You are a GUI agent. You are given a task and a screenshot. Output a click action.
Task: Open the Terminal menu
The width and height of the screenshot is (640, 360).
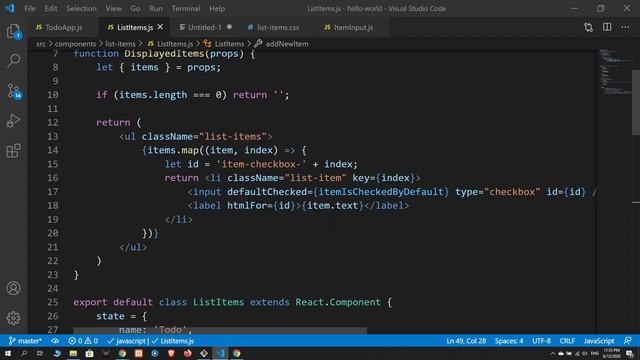tap(186, 8)
